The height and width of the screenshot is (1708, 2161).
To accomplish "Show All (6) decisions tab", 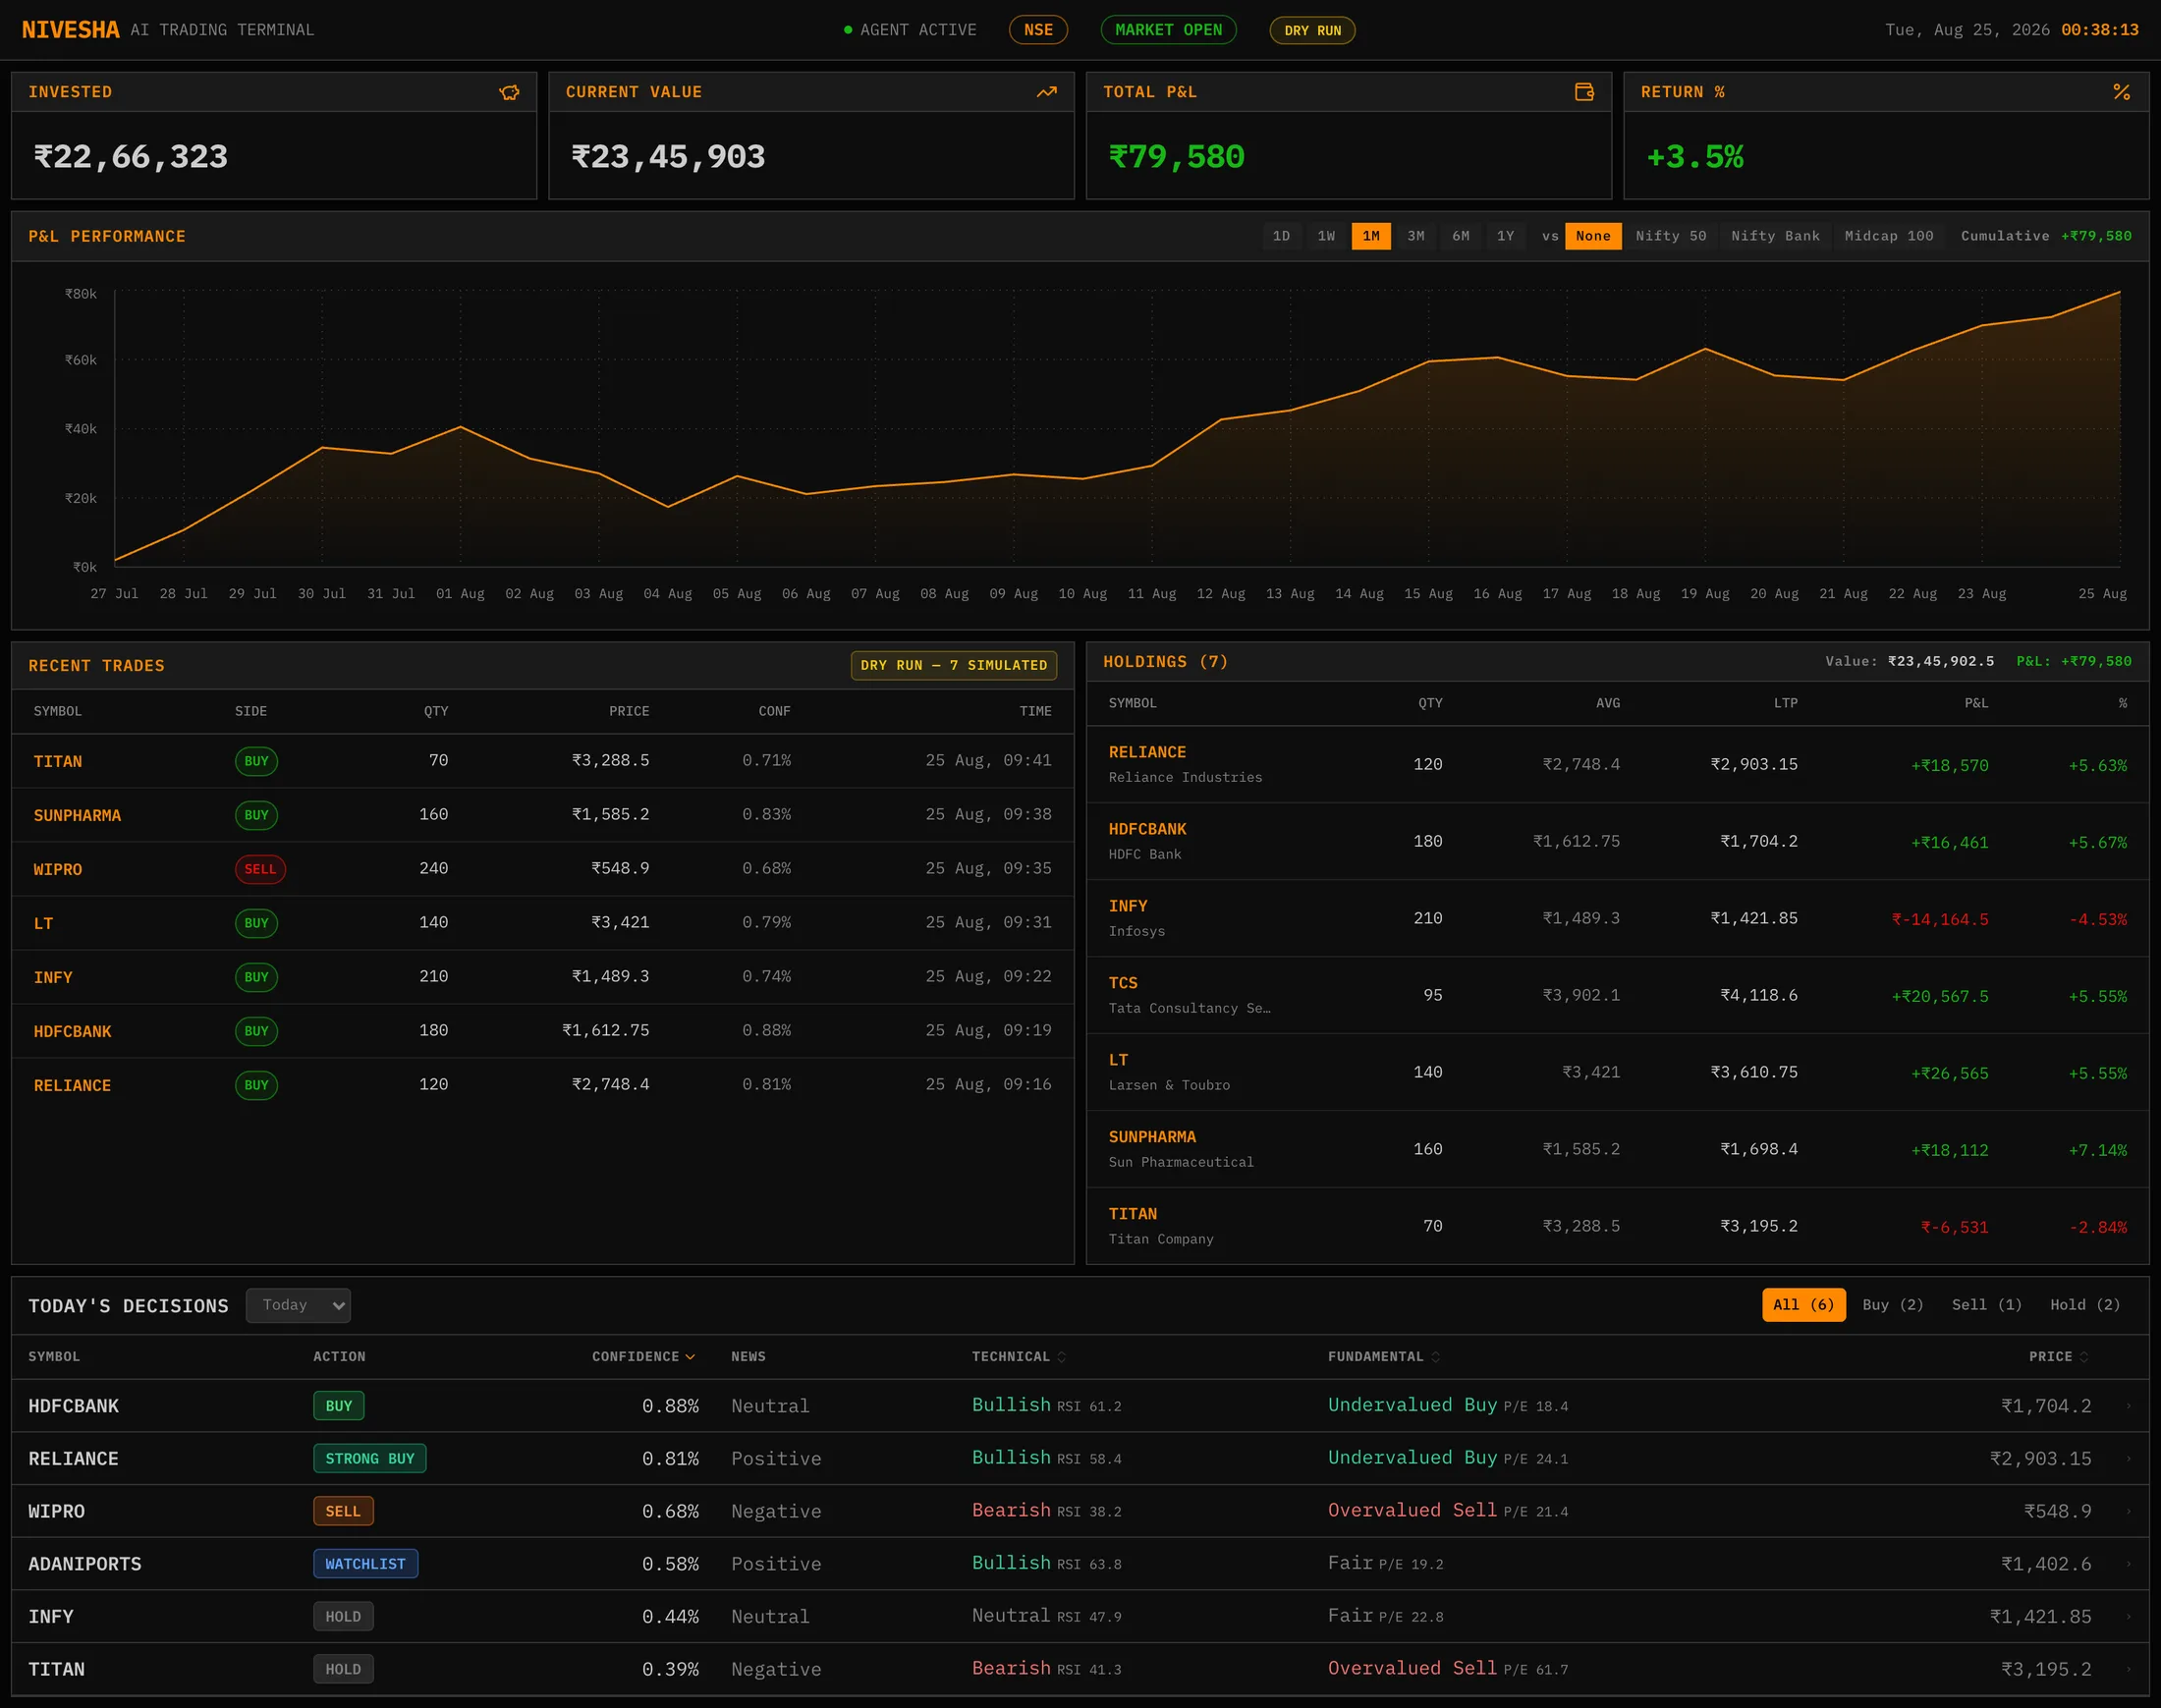I will (1804, 1305).
